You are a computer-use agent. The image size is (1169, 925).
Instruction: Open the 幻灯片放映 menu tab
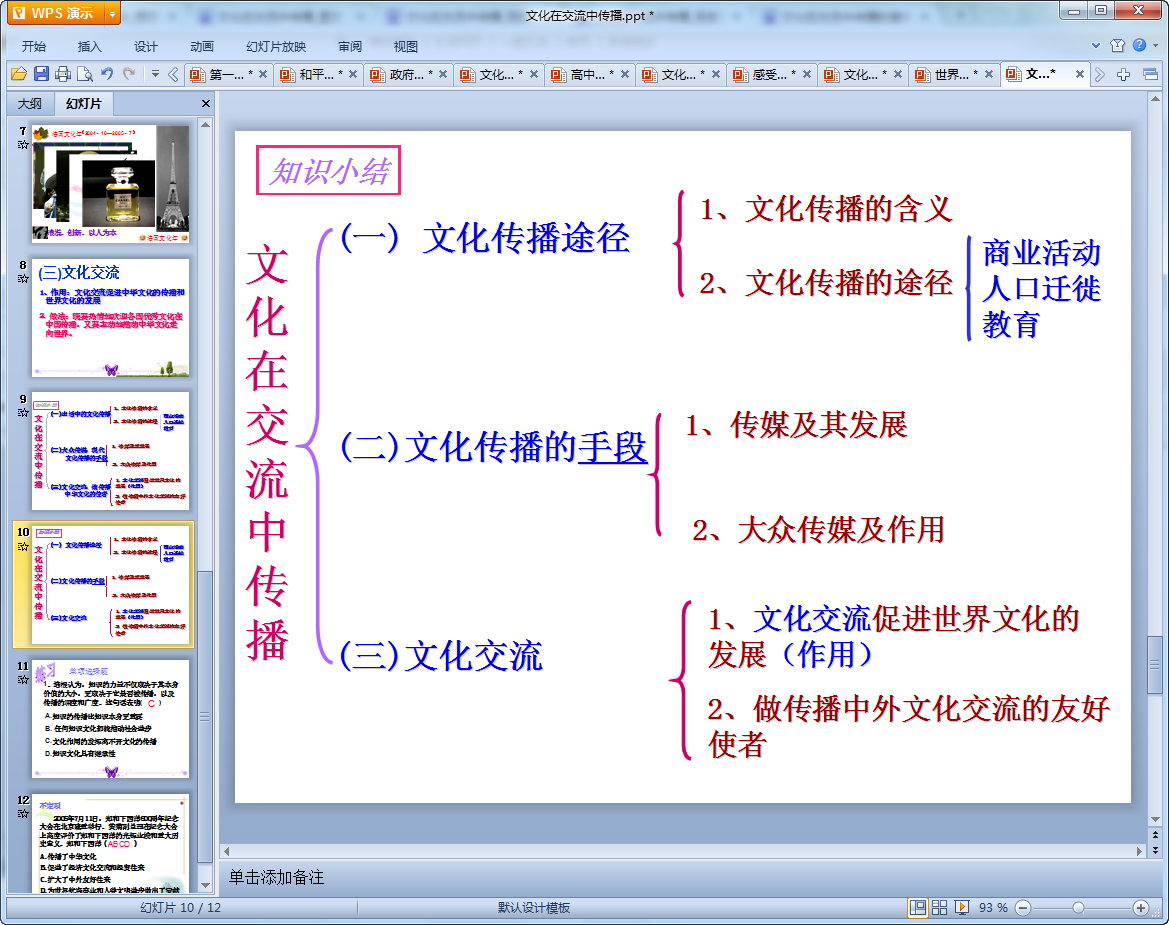tap(276, 46)
